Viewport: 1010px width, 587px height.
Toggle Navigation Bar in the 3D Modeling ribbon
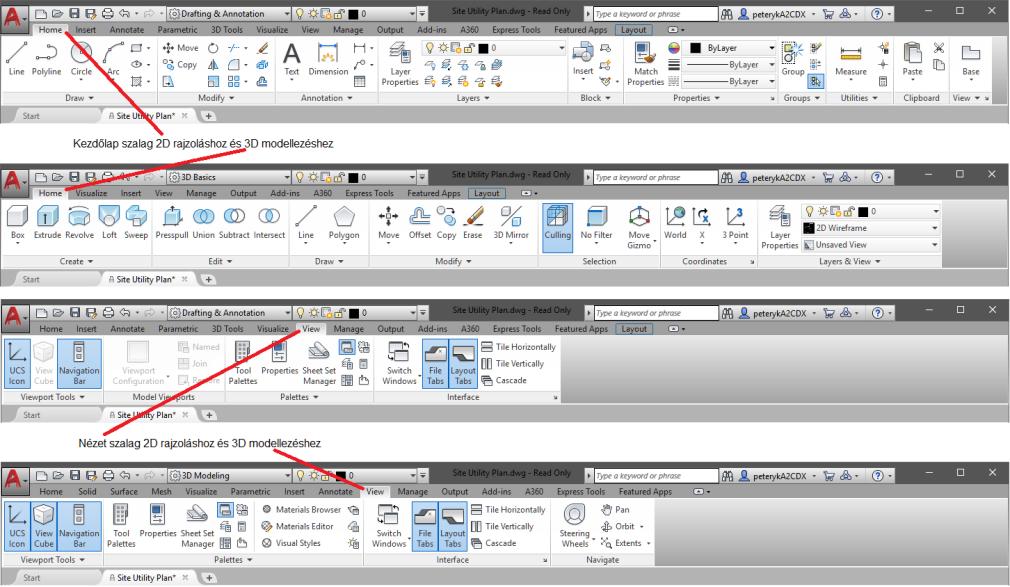(x=79, y=526)
